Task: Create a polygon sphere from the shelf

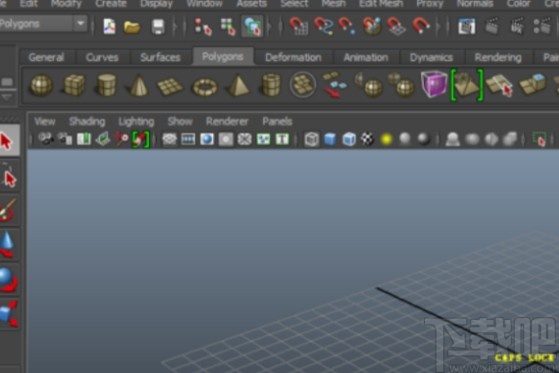Action: [41, 86]
